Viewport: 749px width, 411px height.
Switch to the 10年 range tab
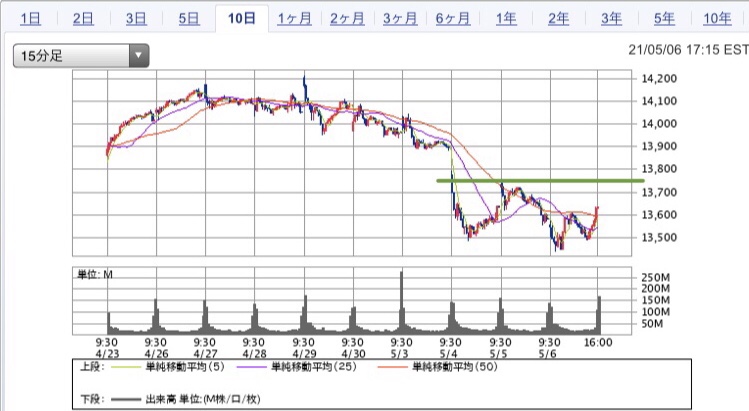717,19
